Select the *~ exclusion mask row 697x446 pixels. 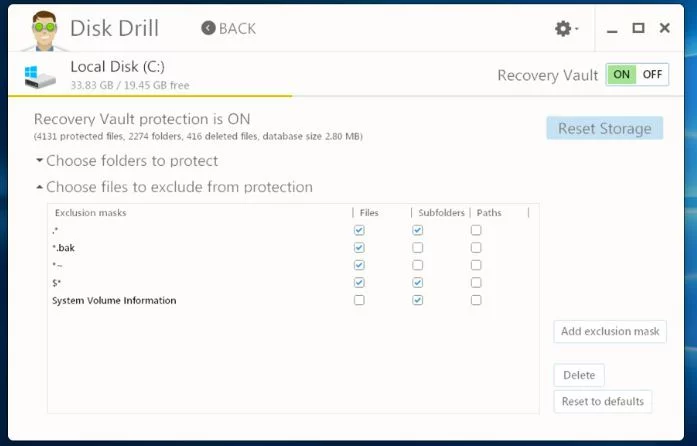[293, 265]
